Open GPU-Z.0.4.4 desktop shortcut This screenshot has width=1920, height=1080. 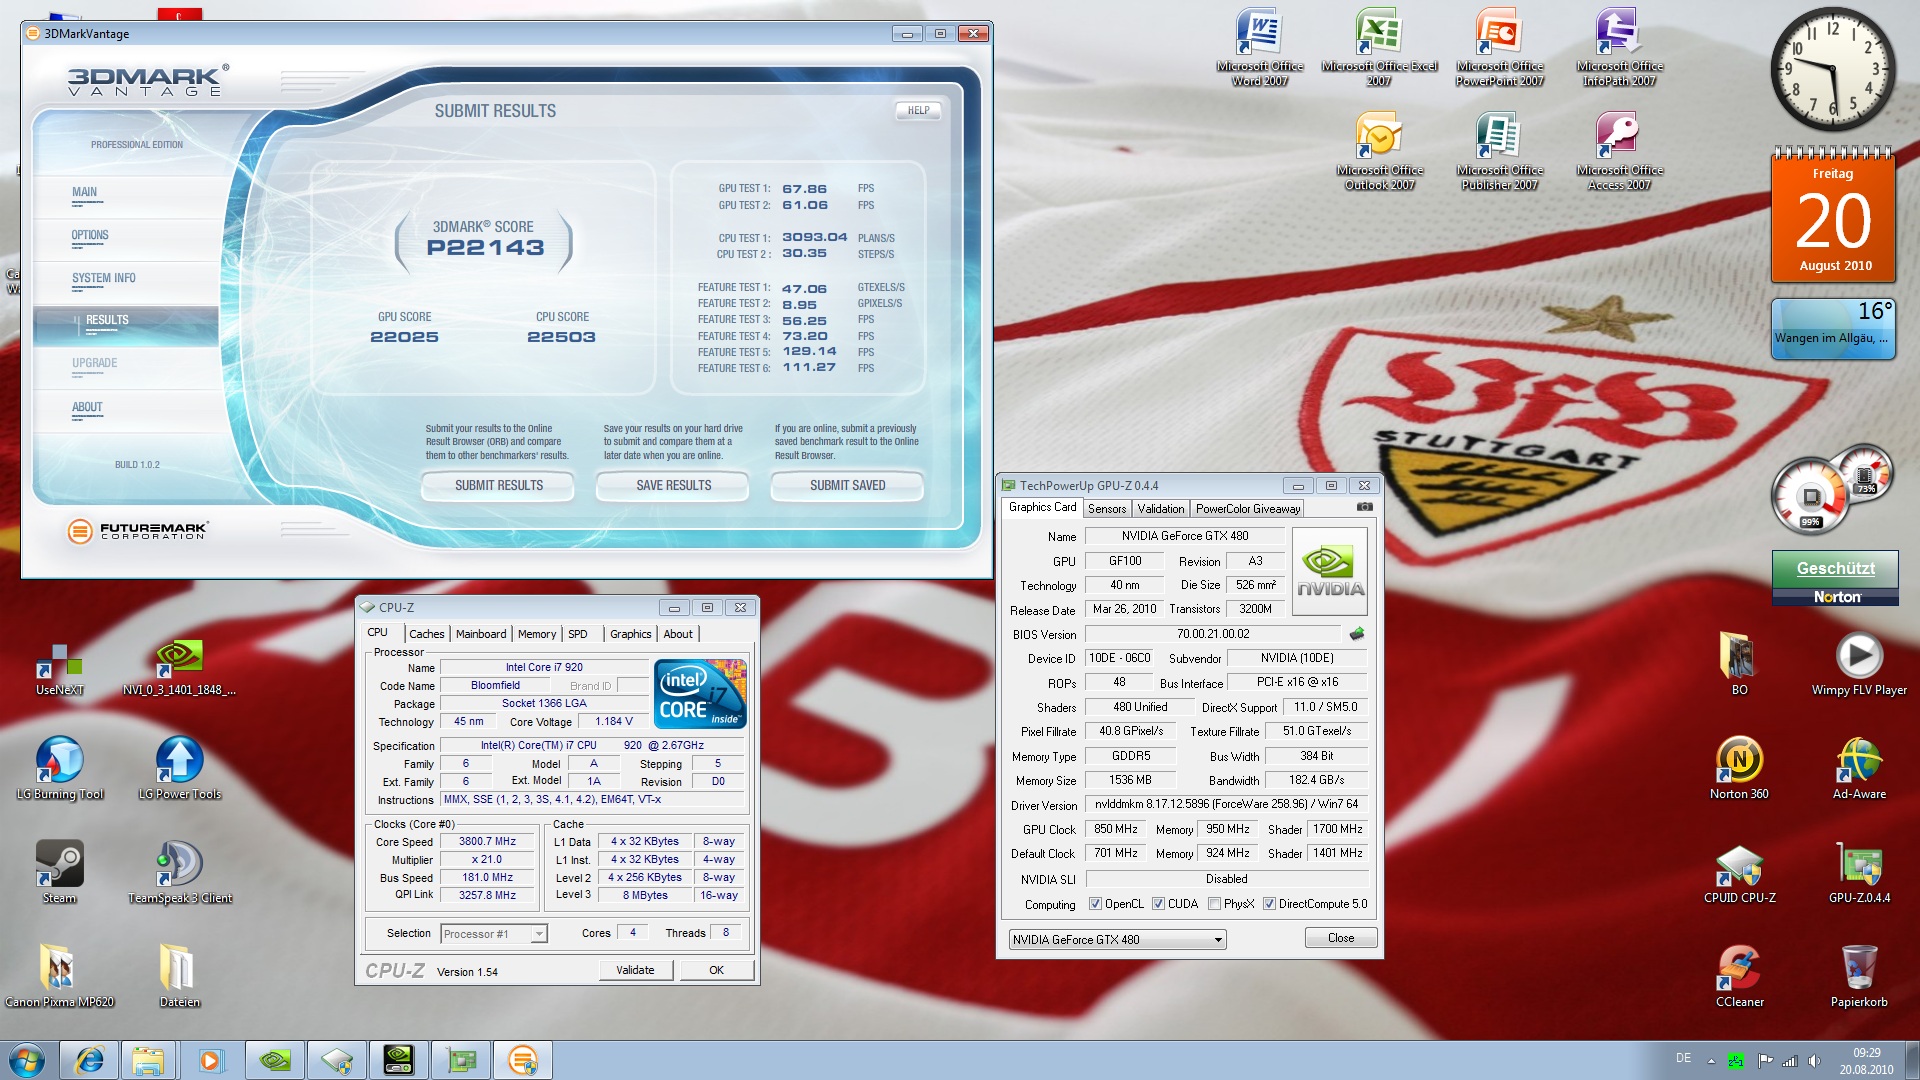coord(1859,872)
